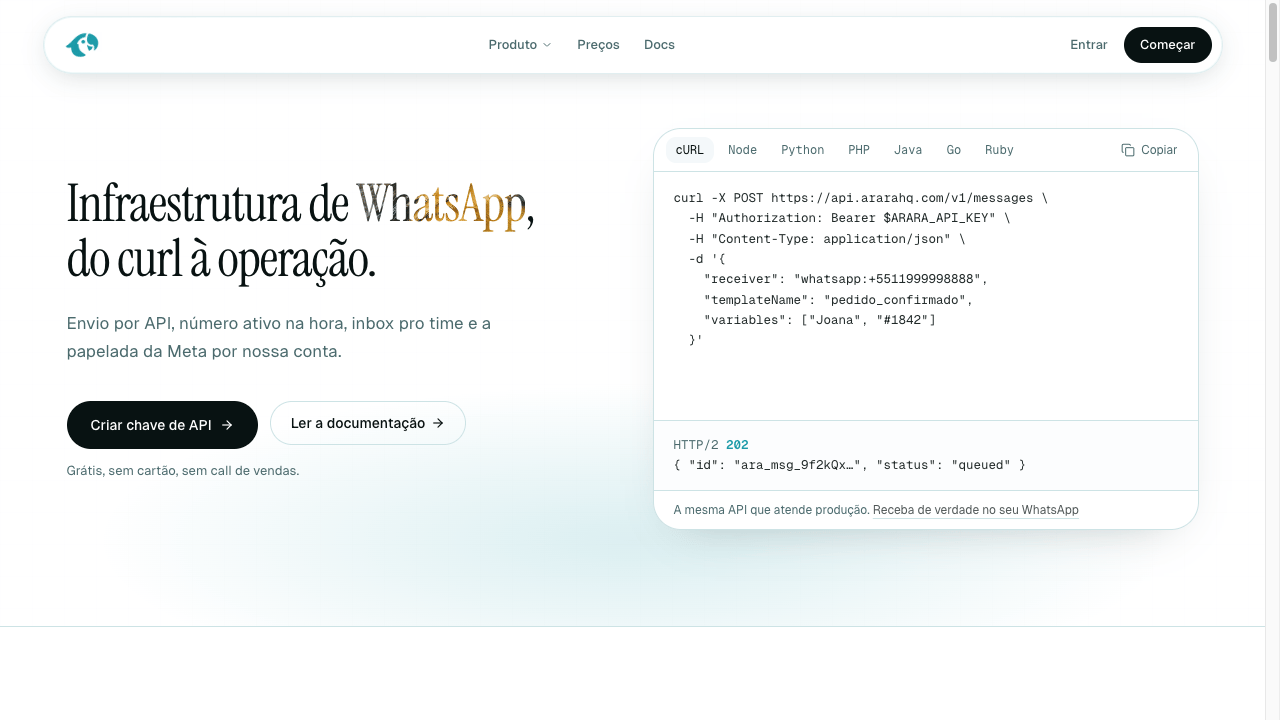
Task: Switch to the Ruby tab
Action: (999, 150)
